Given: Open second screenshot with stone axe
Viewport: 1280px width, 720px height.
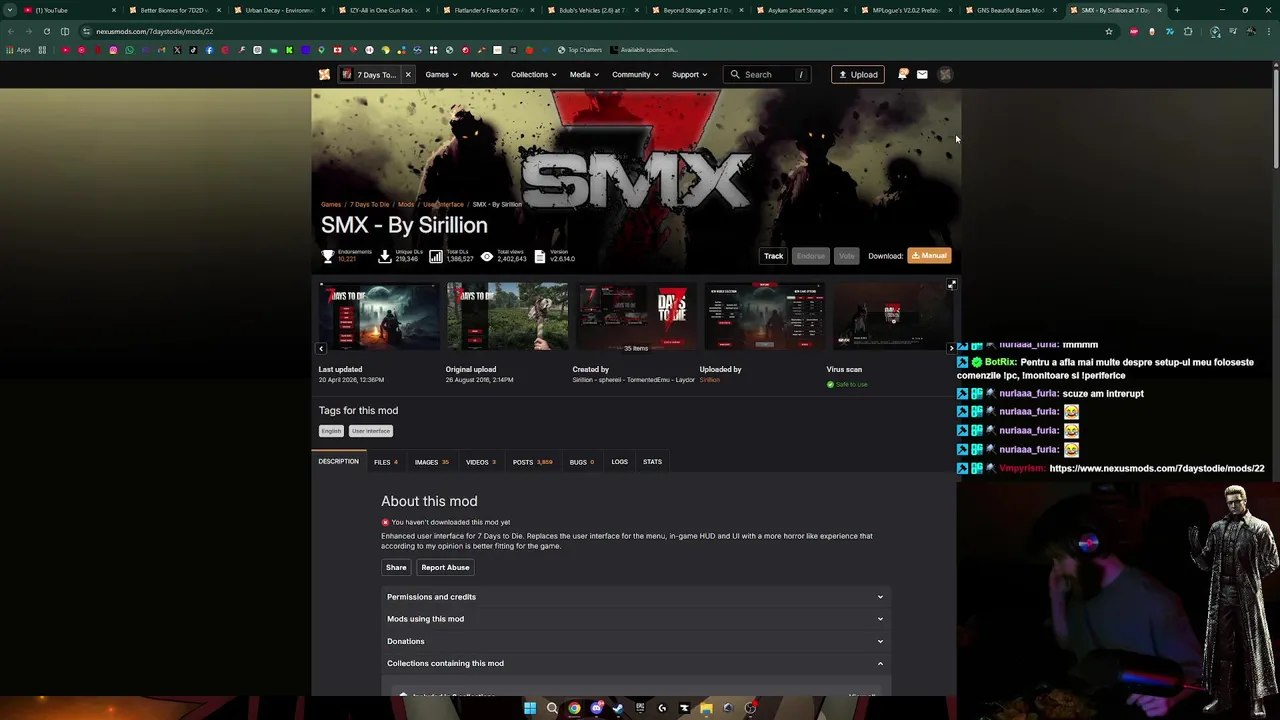Looking at the screenshot, I should (507, 315).
